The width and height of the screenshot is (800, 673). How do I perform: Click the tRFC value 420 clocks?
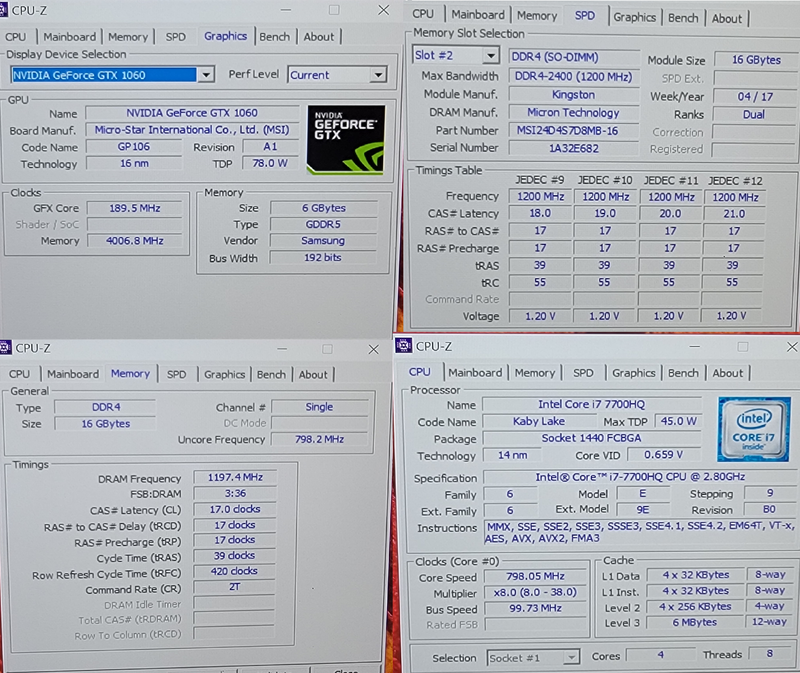(234, 571)
